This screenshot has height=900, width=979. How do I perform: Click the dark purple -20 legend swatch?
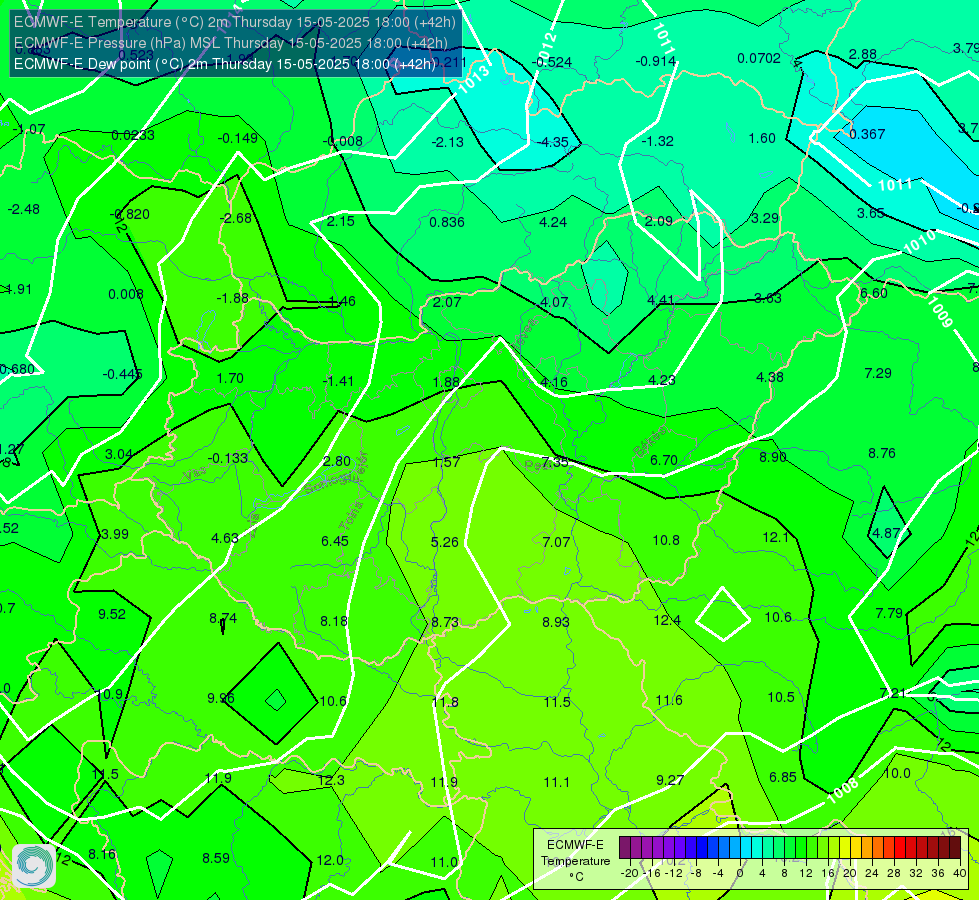click(x=624, y=848)
